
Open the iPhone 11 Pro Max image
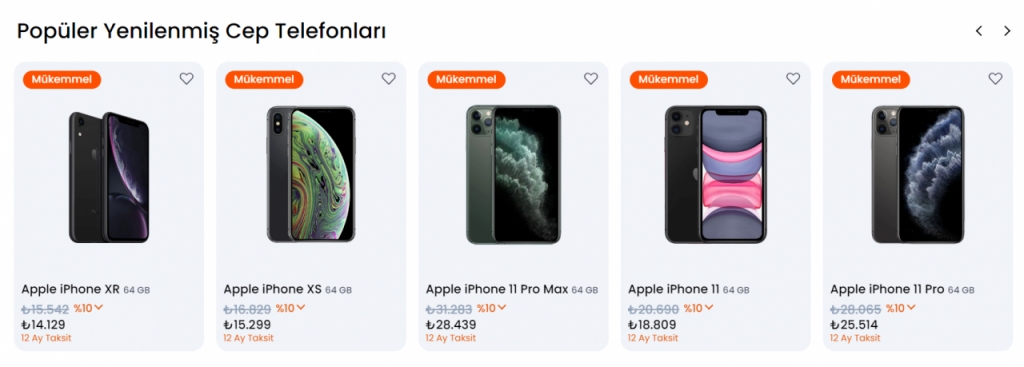(x=513, y=174)
